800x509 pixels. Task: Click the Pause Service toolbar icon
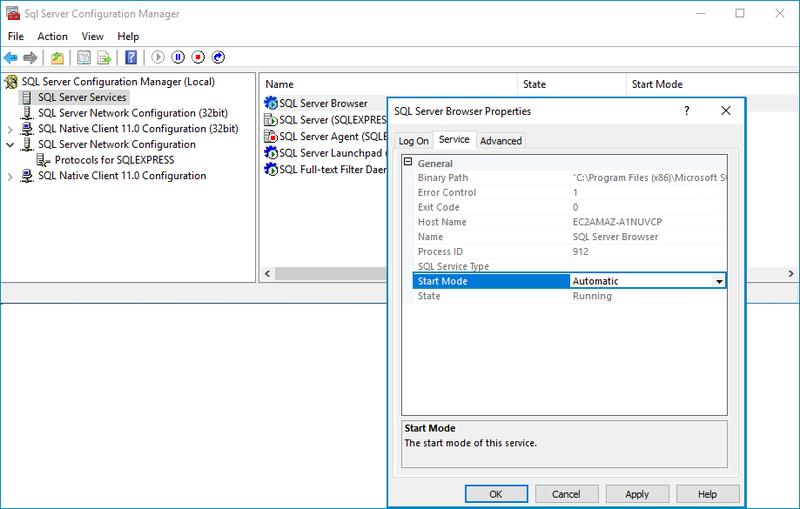[178, 58]
